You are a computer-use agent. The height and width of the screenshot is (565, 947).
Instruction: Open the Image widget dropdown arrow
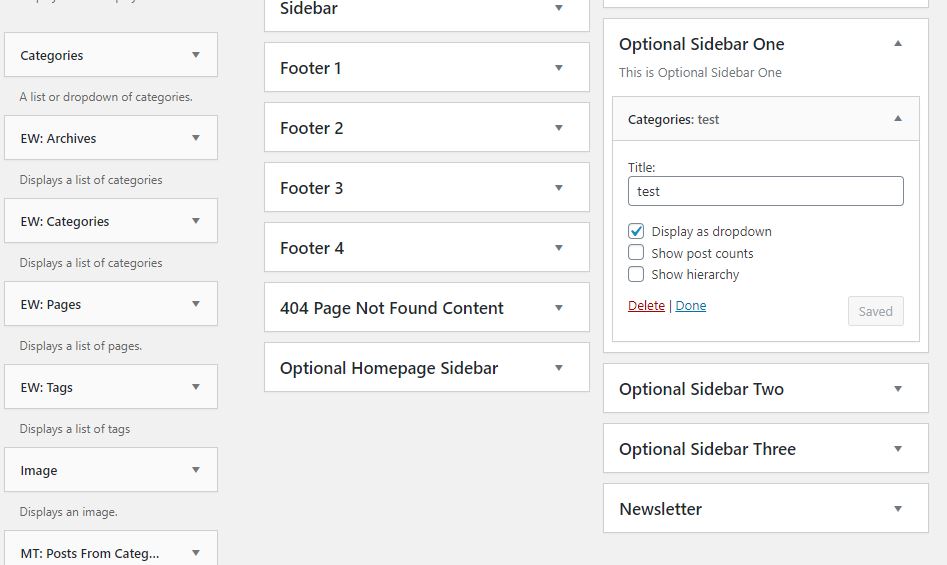[x=196, y=470]
